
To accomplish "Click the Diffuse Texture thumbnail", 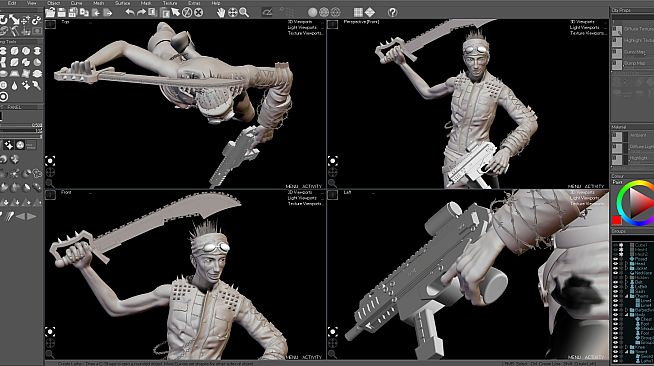I will tap(617, 30).
